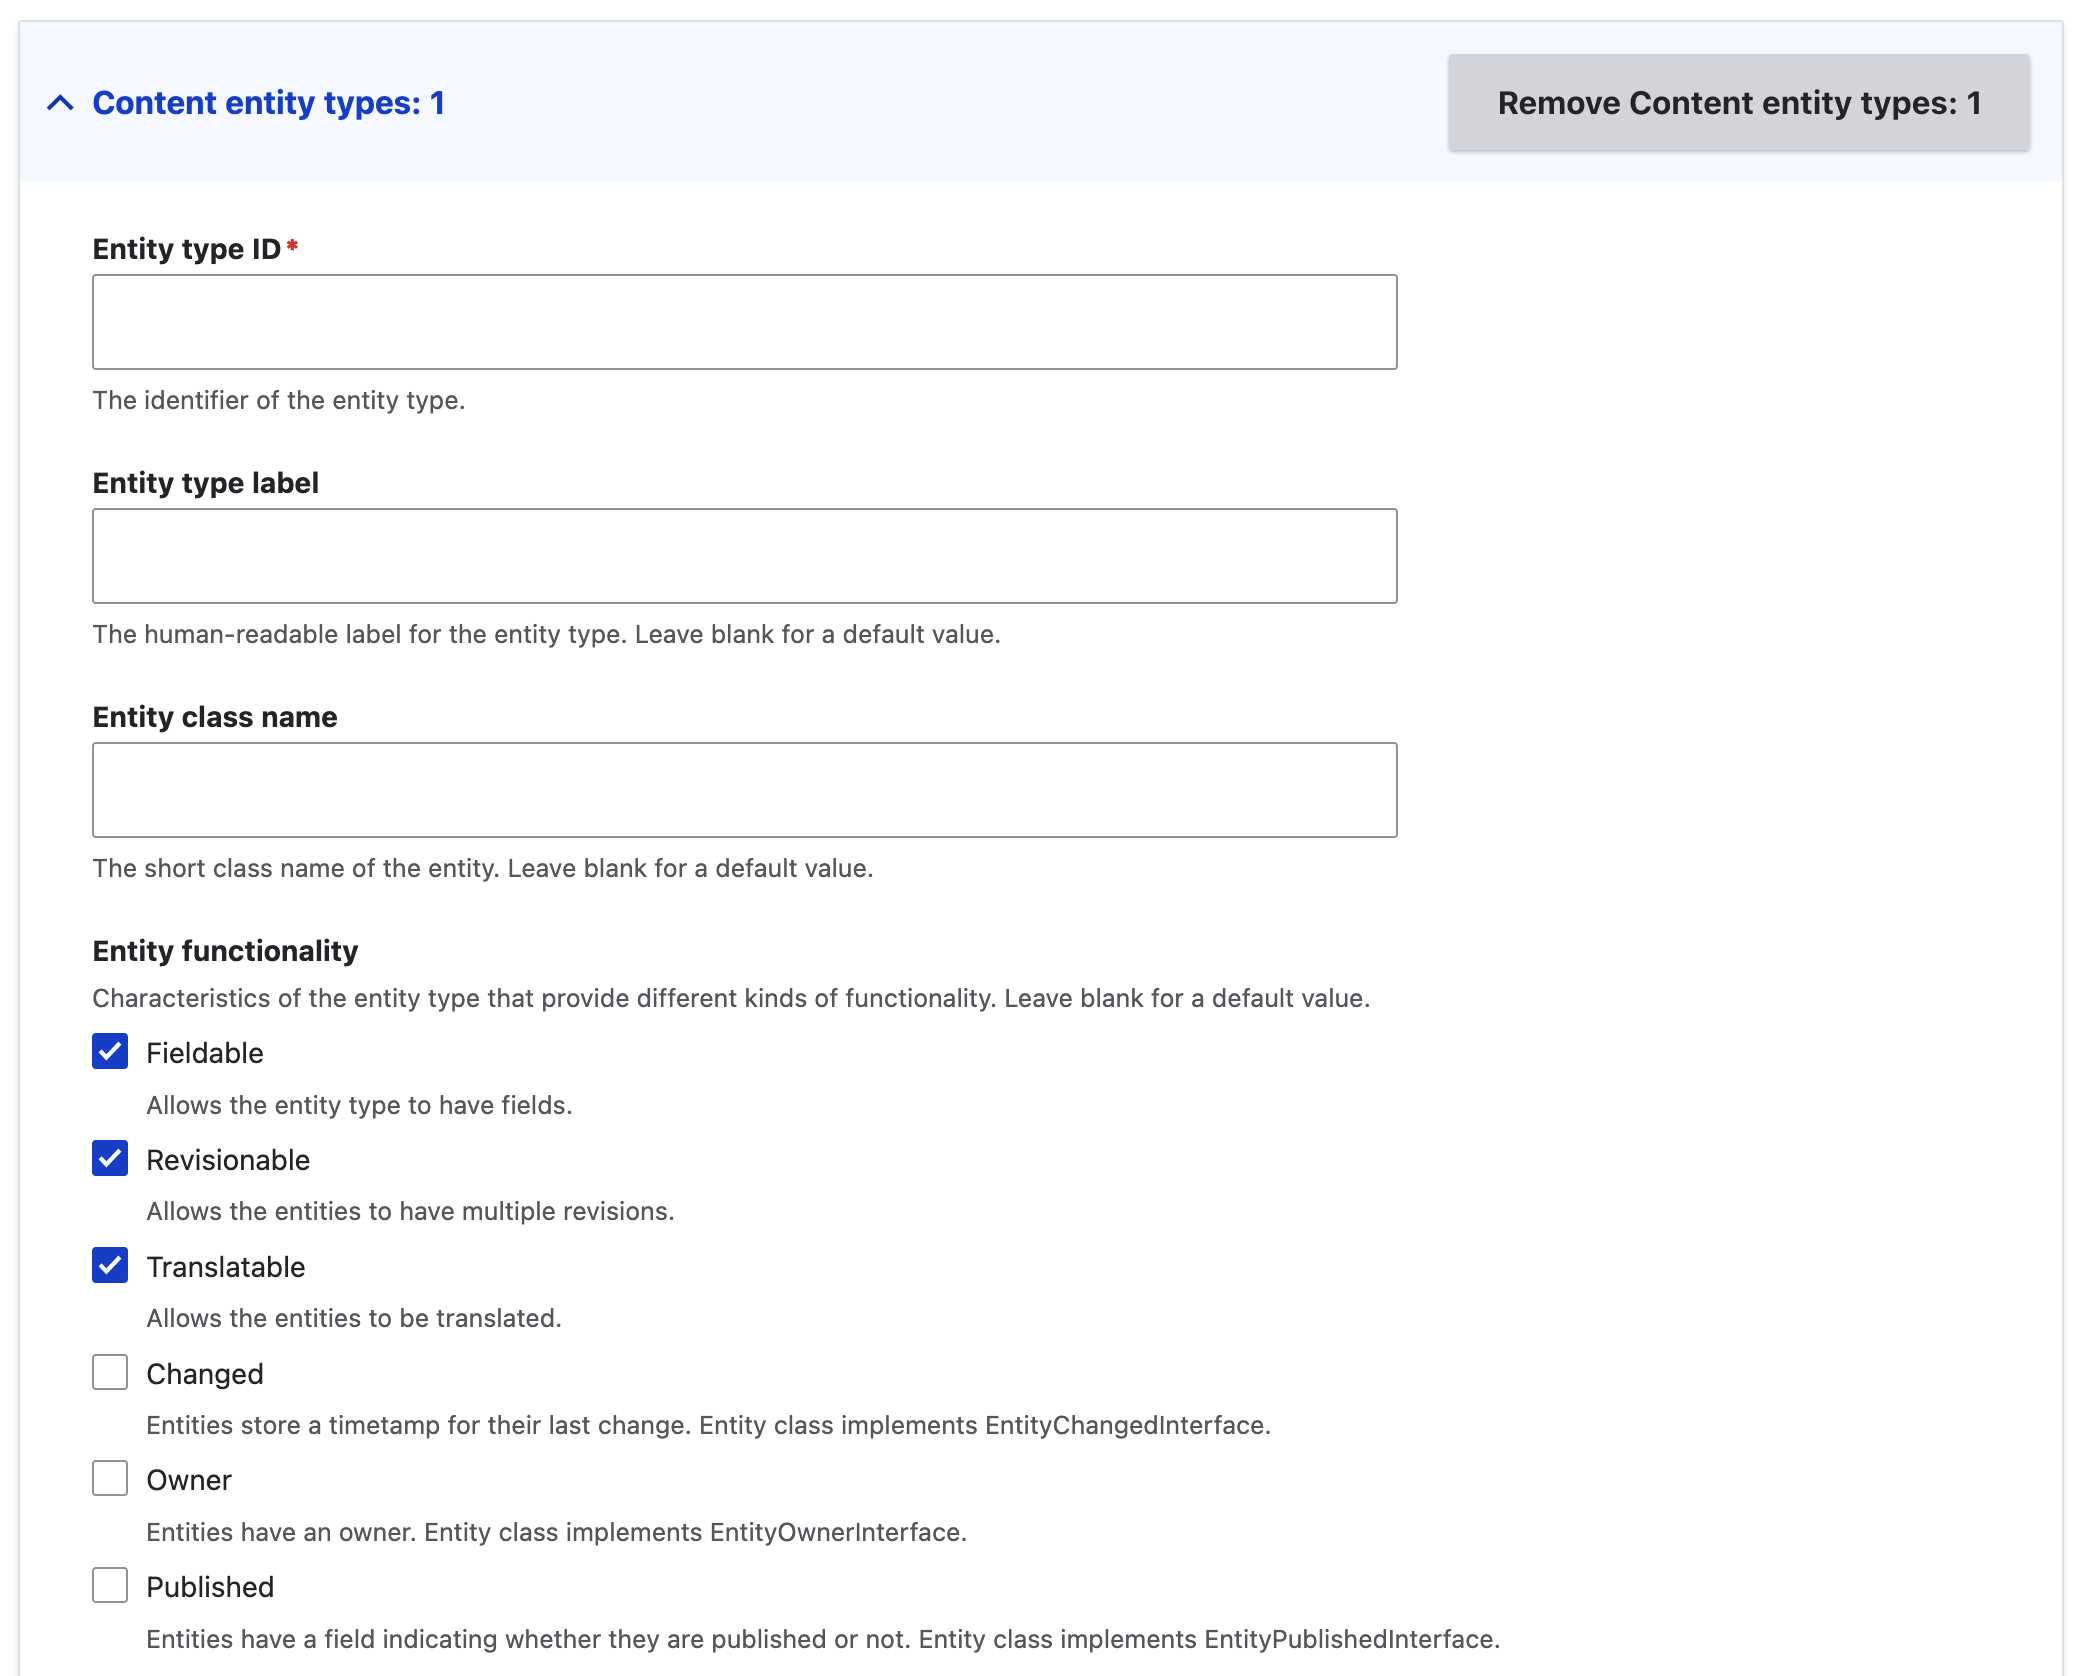Disable the Revisionable checkbox

(x=110, y=1159)
